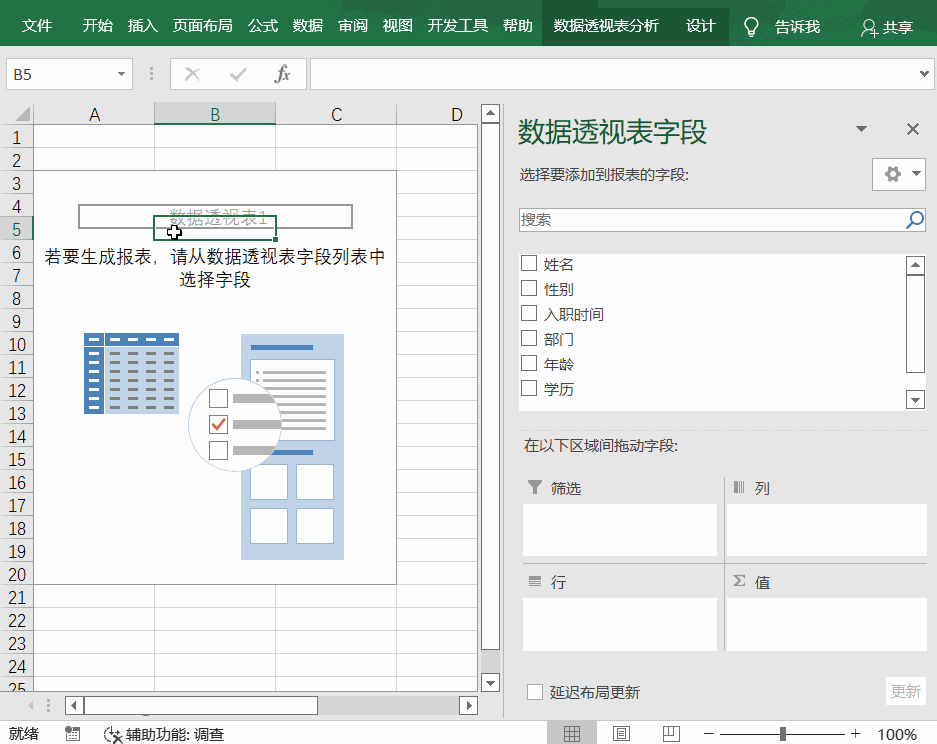
Task: Open the dropdown arrow beside the gear tools
Action: click(915, 174)
